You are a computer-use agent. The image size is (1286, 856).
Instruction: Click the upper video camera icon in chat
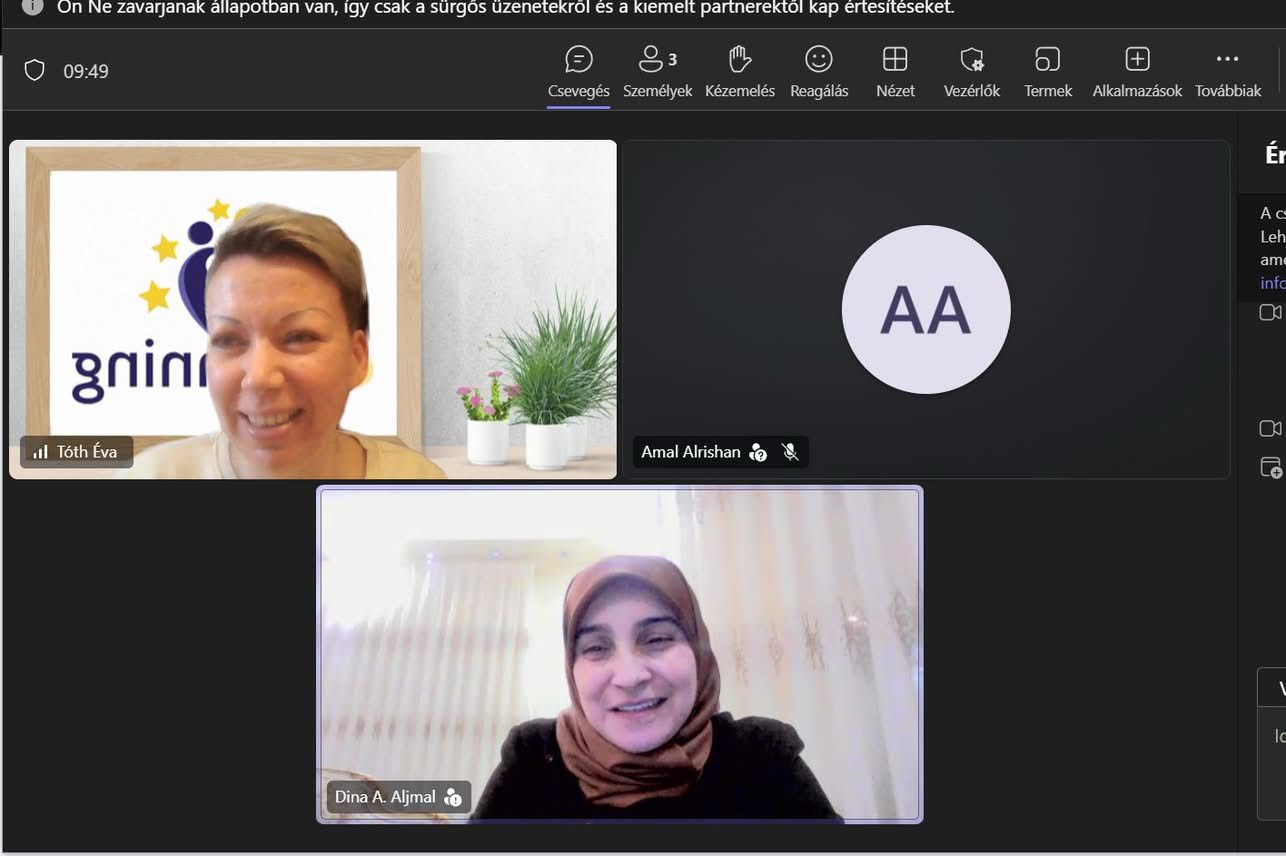(x=1270, y=313)
